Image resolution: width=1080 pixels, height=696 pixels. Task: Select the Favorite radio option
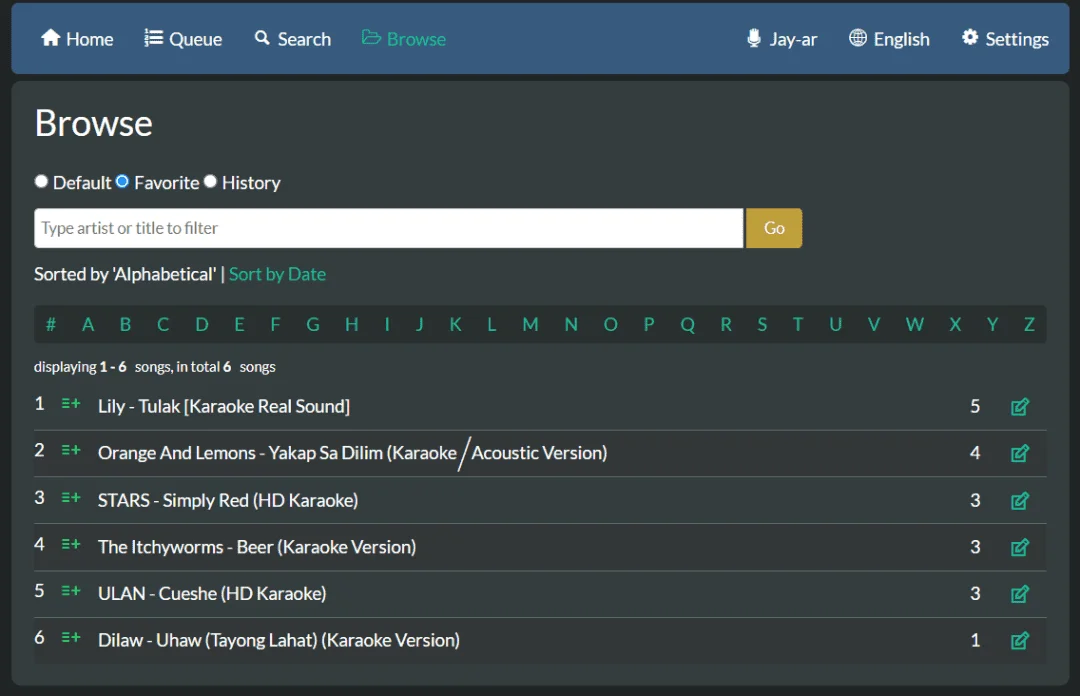point(122,181)
